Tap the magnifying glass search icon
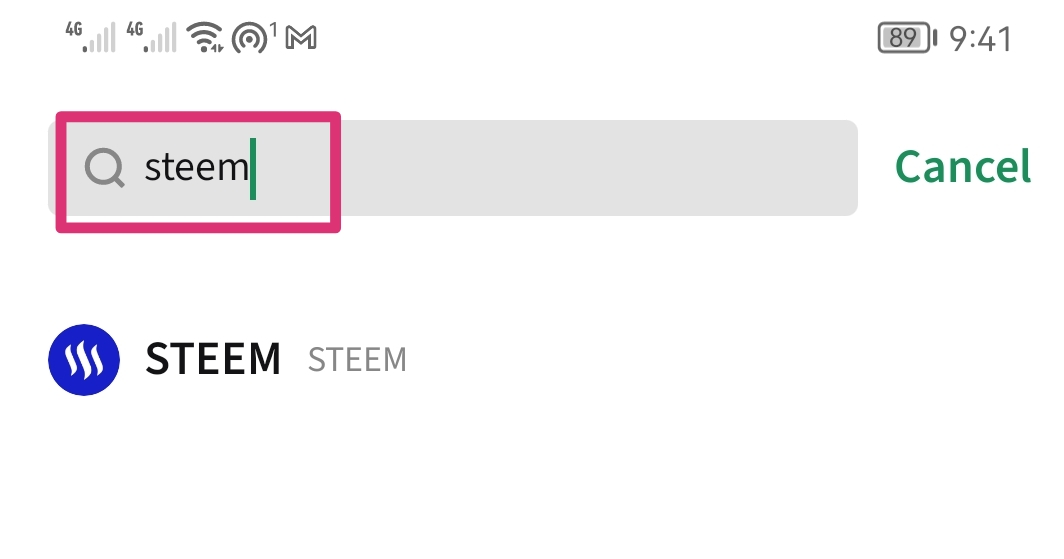 pyautogui.click(x=104, y=168)
